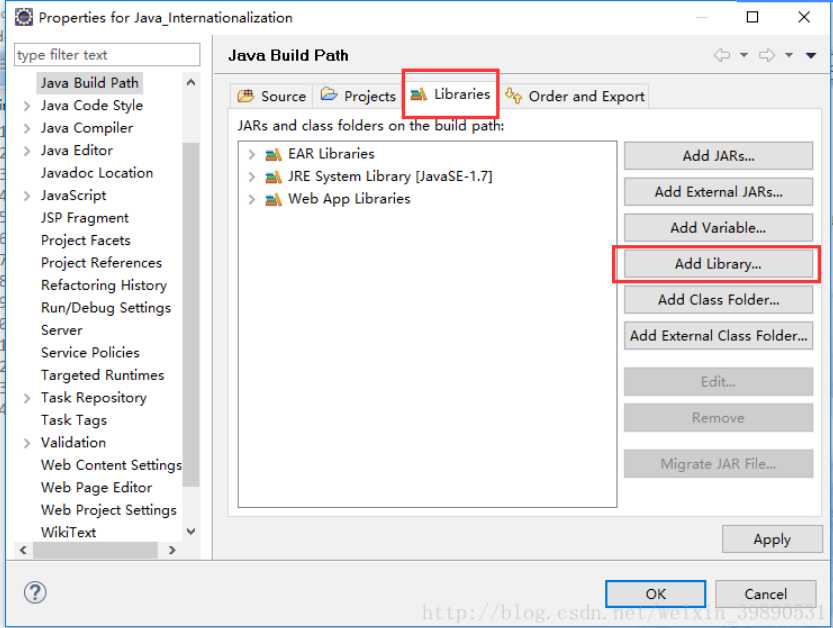833x628 pixels.
Task: Confirm with the OK button
Action: coord(656,593)
